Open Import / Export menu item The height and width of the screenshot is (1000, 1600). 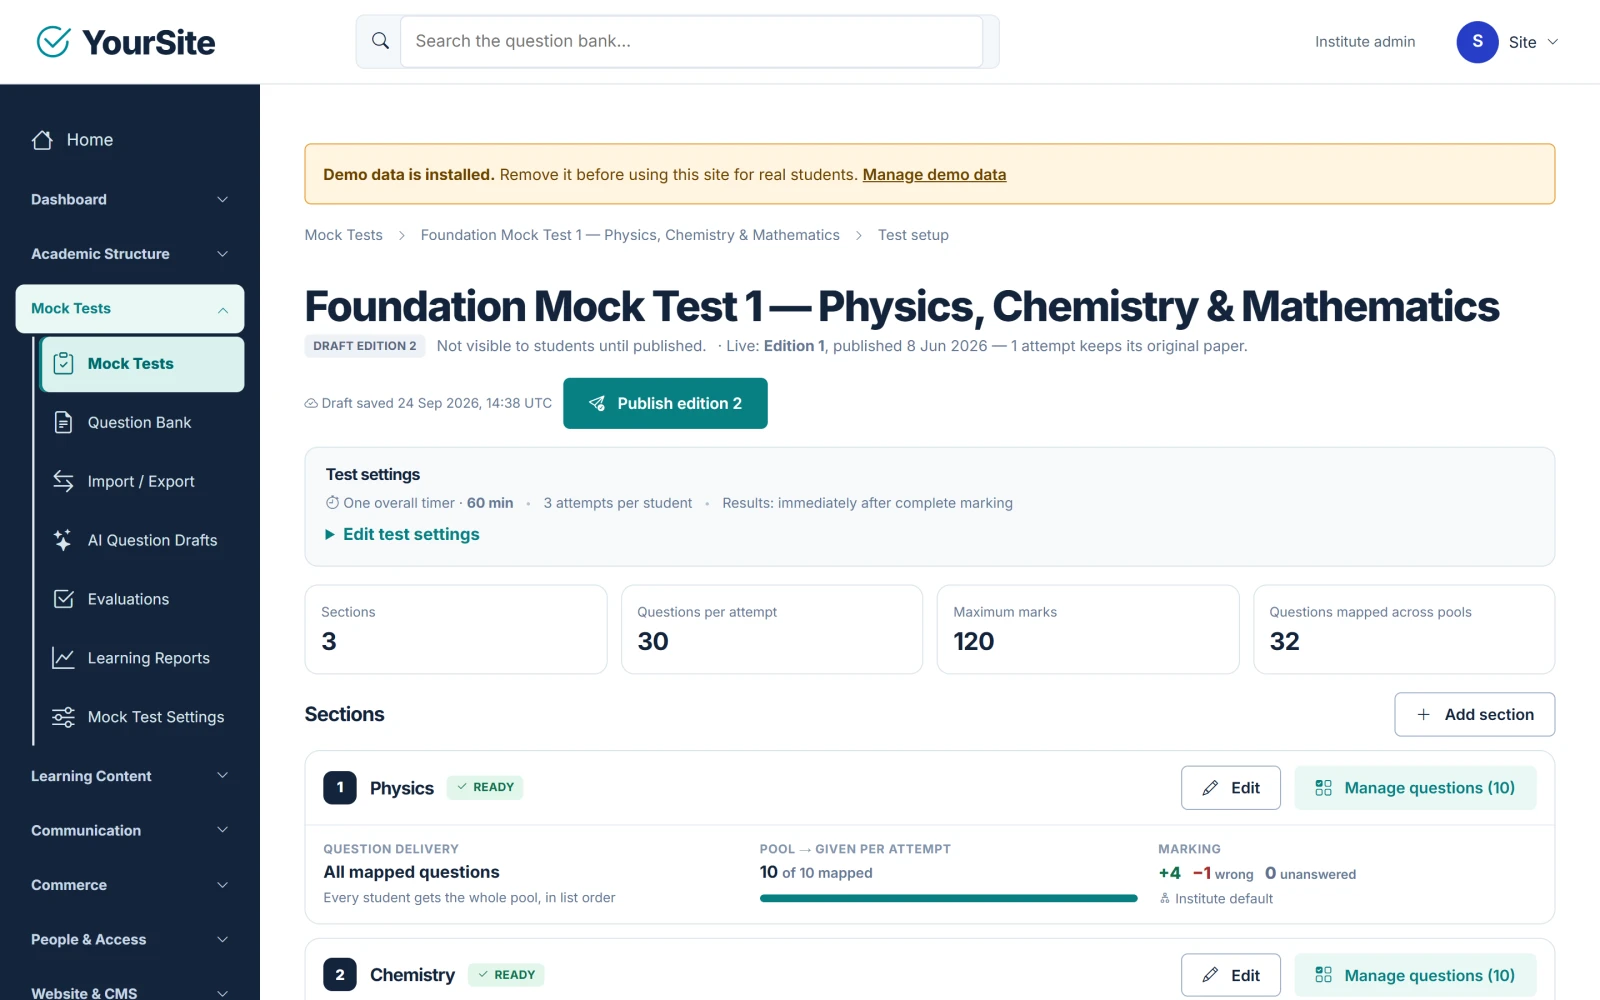pos(142,482)
